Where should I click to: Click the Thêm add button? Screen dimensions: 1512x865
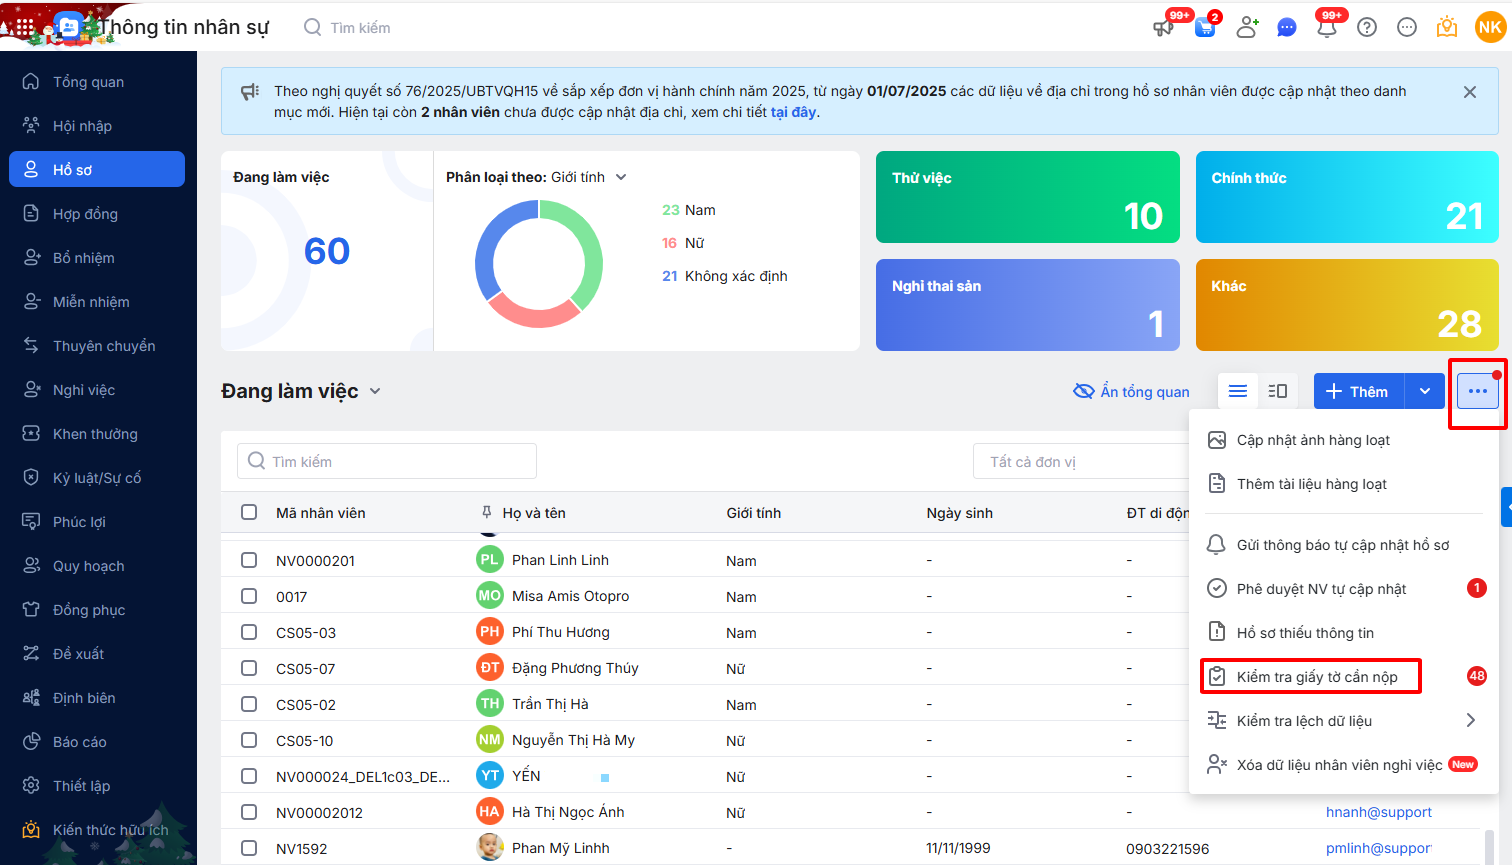point(1358,391)
